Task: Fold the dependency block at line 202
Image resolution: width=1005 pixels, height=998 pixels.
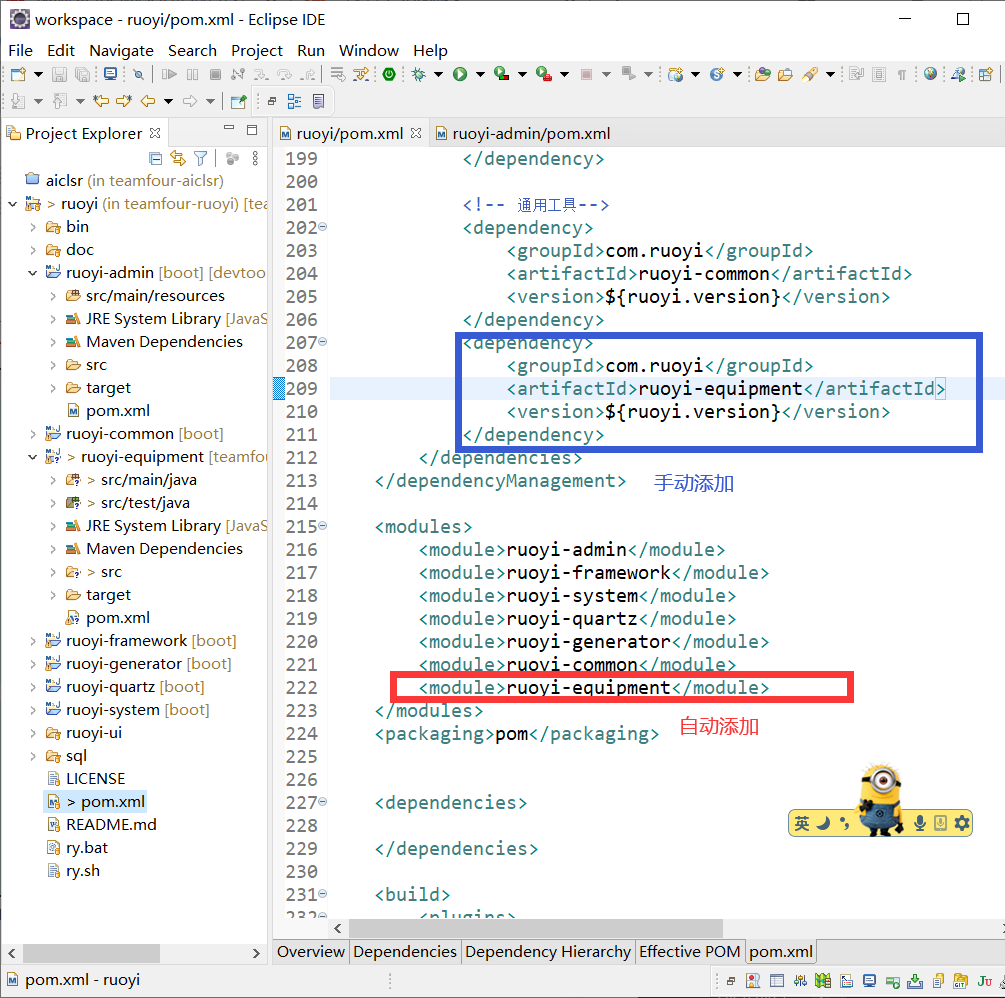Action: click(x=323, y=227)
